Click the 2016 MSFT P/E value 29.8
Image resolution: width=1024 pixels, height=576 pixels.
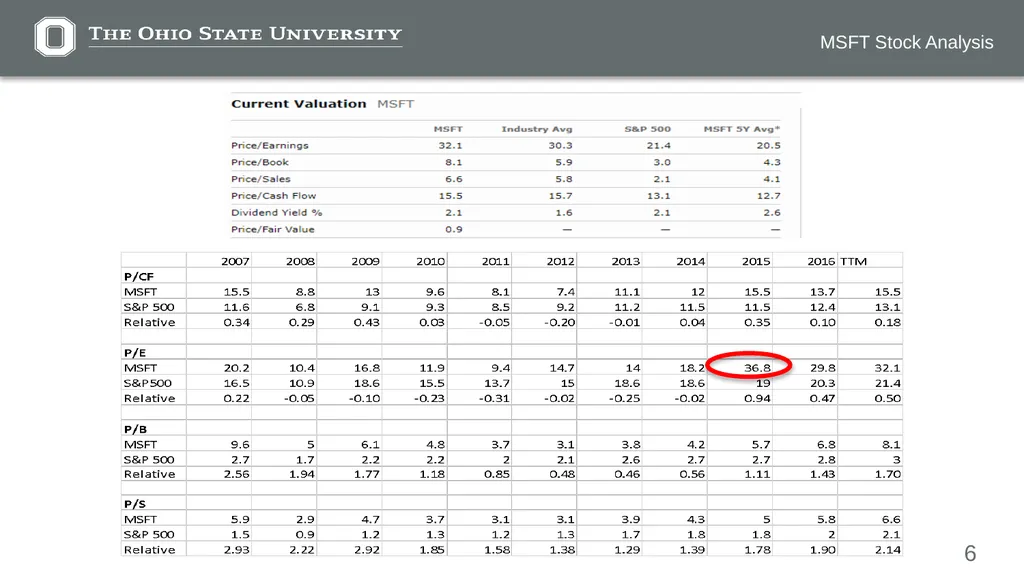click(x=823, y=368)
